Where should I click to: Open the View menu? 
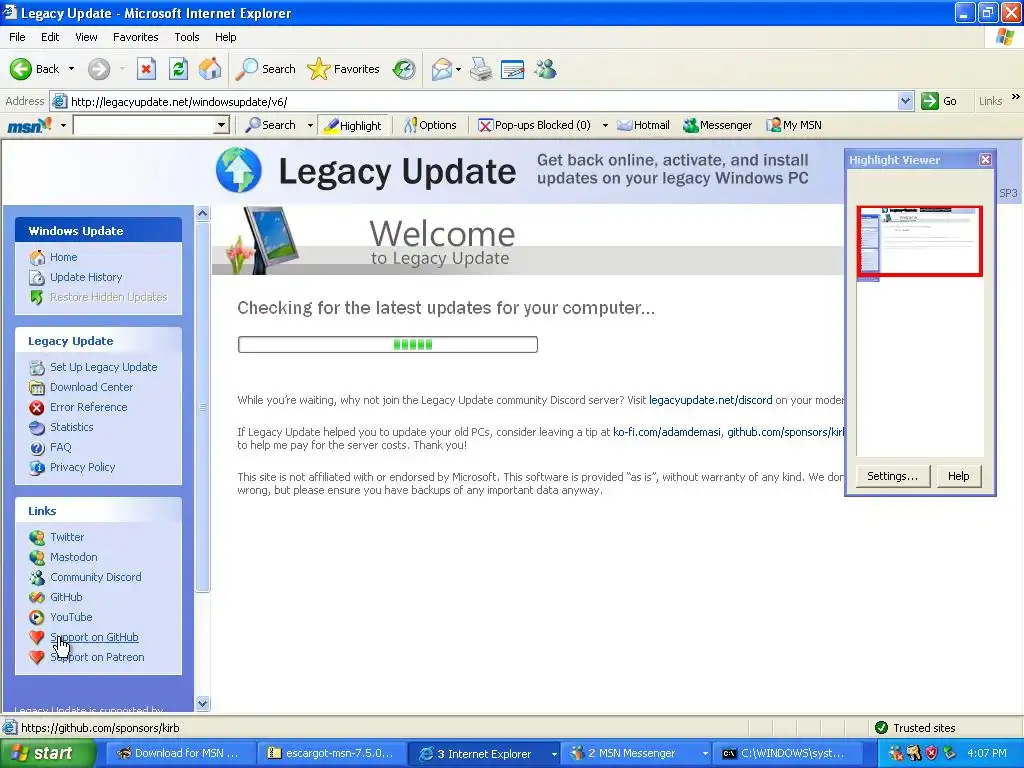(x=86, y=37)
